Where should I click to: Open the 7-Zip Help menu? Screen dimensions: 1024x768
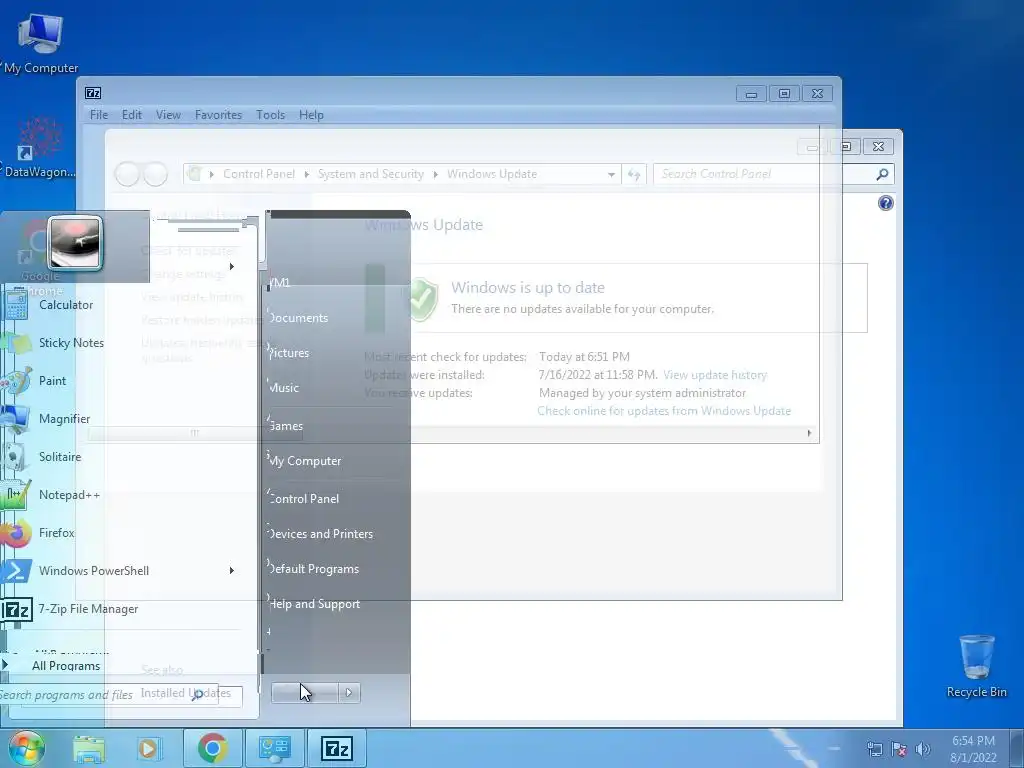311,115
